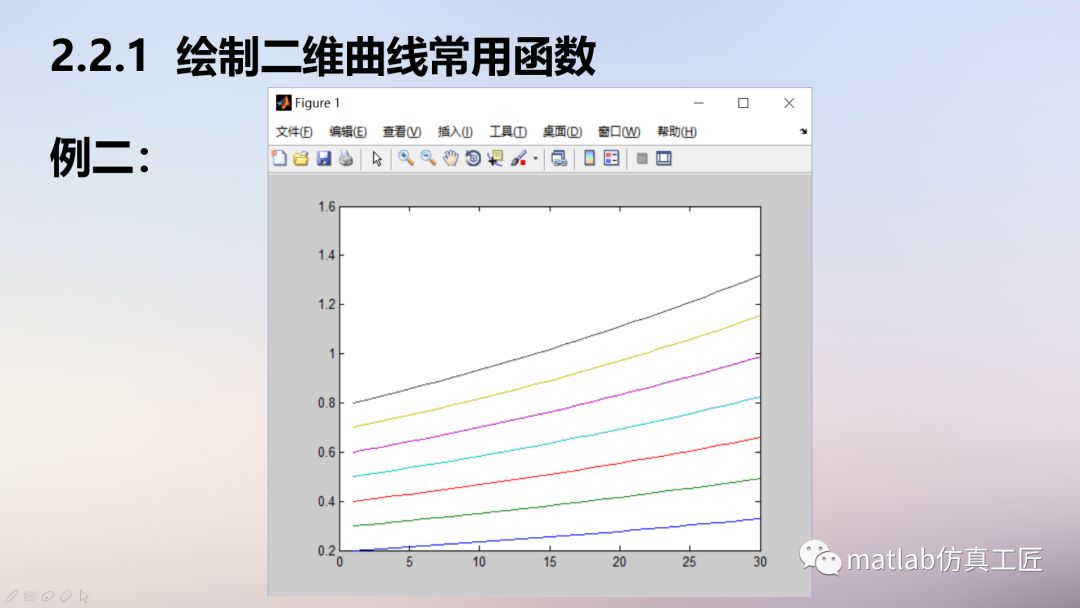The image size is (1080, 608).
Task: Open a file using the Open folder icon
Action: pos(300,158)
